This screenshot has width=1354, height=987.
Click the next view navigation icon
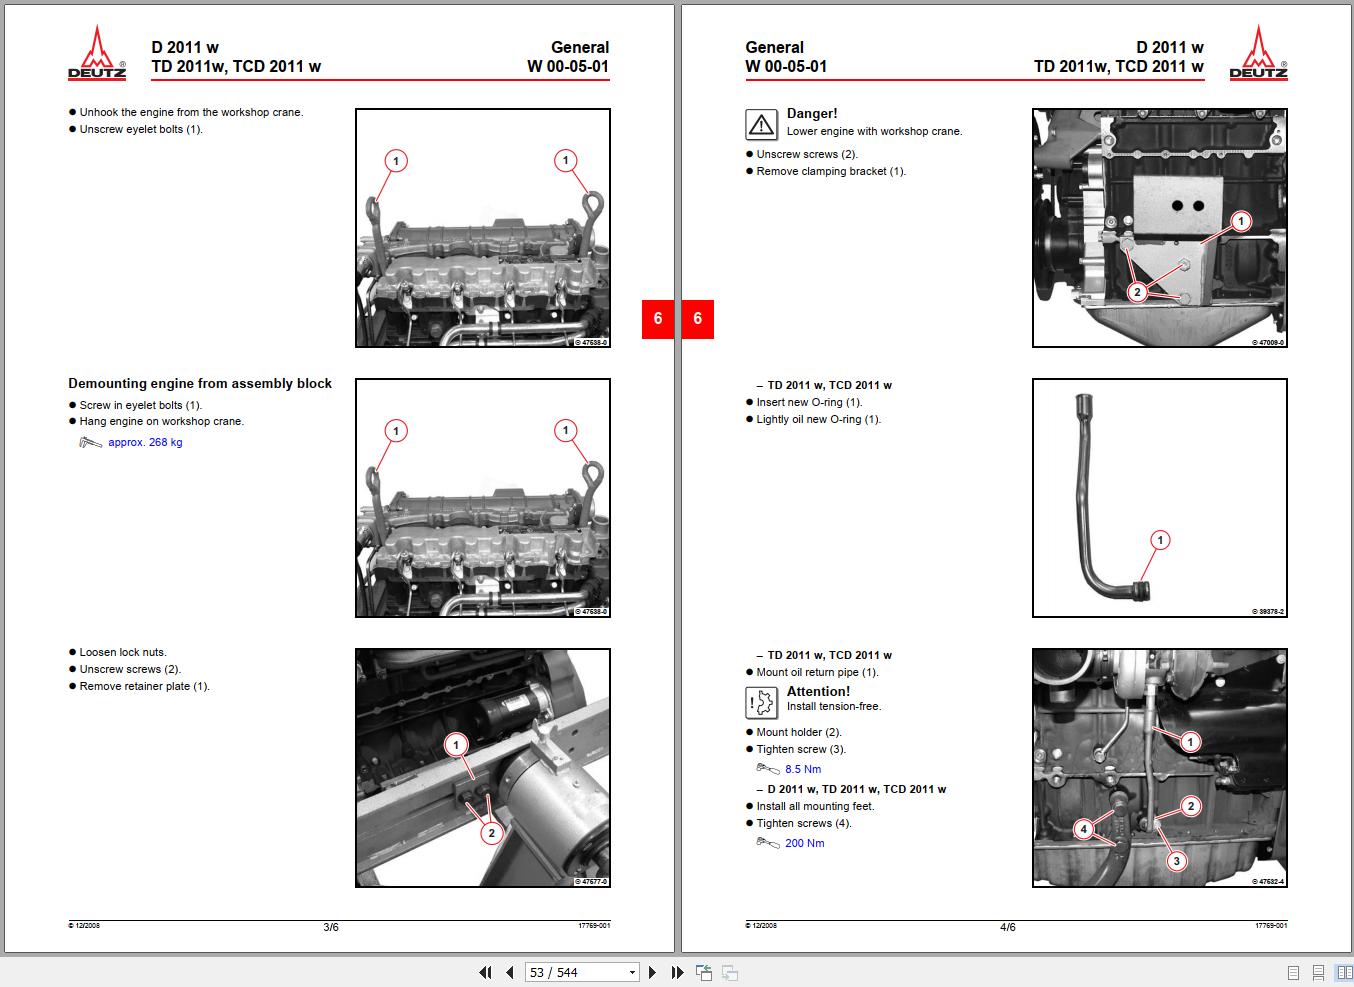(x=730, y=972)
